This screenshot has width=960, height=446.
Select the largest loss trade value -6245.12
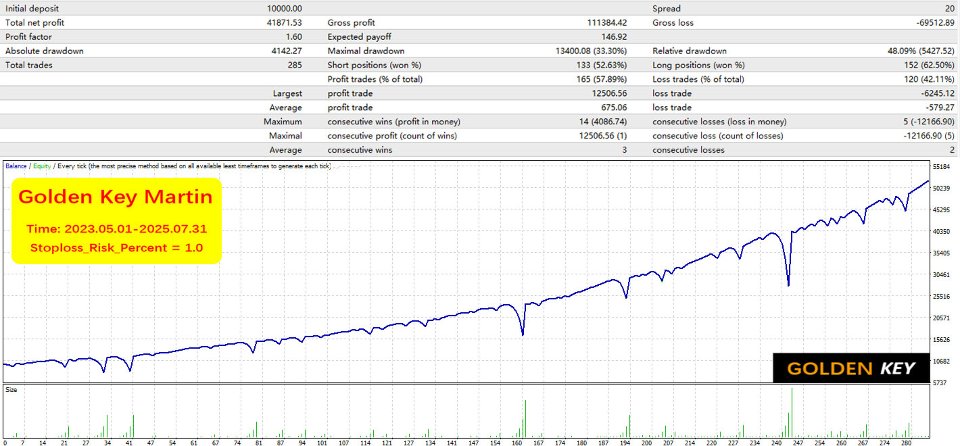coord(937,93)
